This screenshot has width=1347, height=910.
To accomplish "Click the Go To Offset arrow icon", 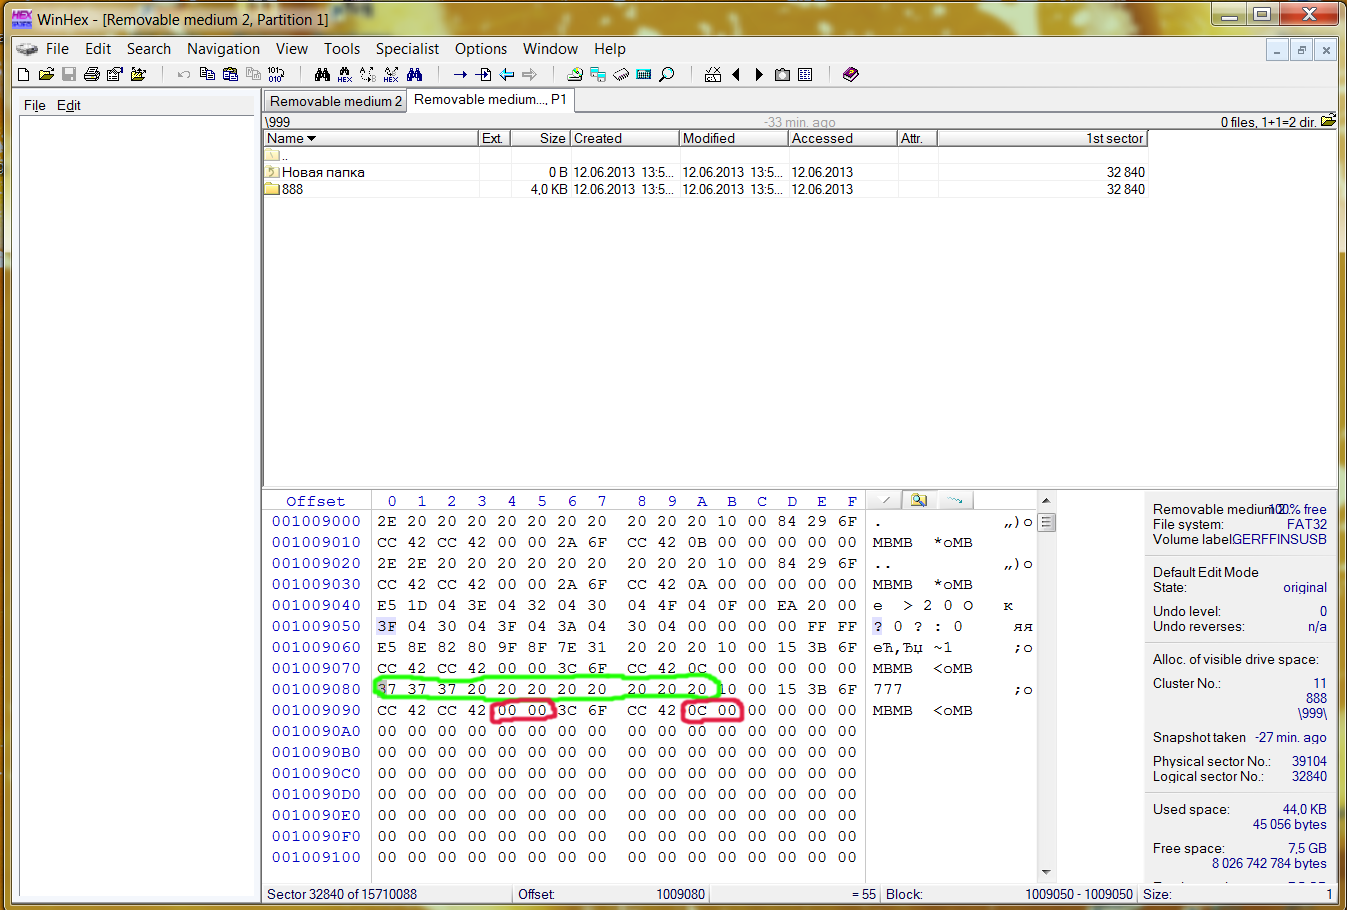I will [460, 74].
